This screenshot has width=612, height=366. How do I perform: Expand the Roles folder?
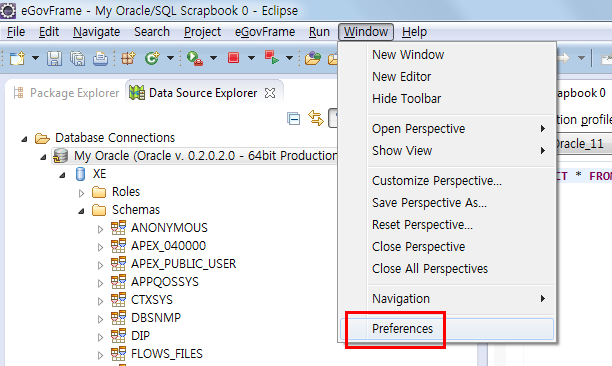click(81, 193)
